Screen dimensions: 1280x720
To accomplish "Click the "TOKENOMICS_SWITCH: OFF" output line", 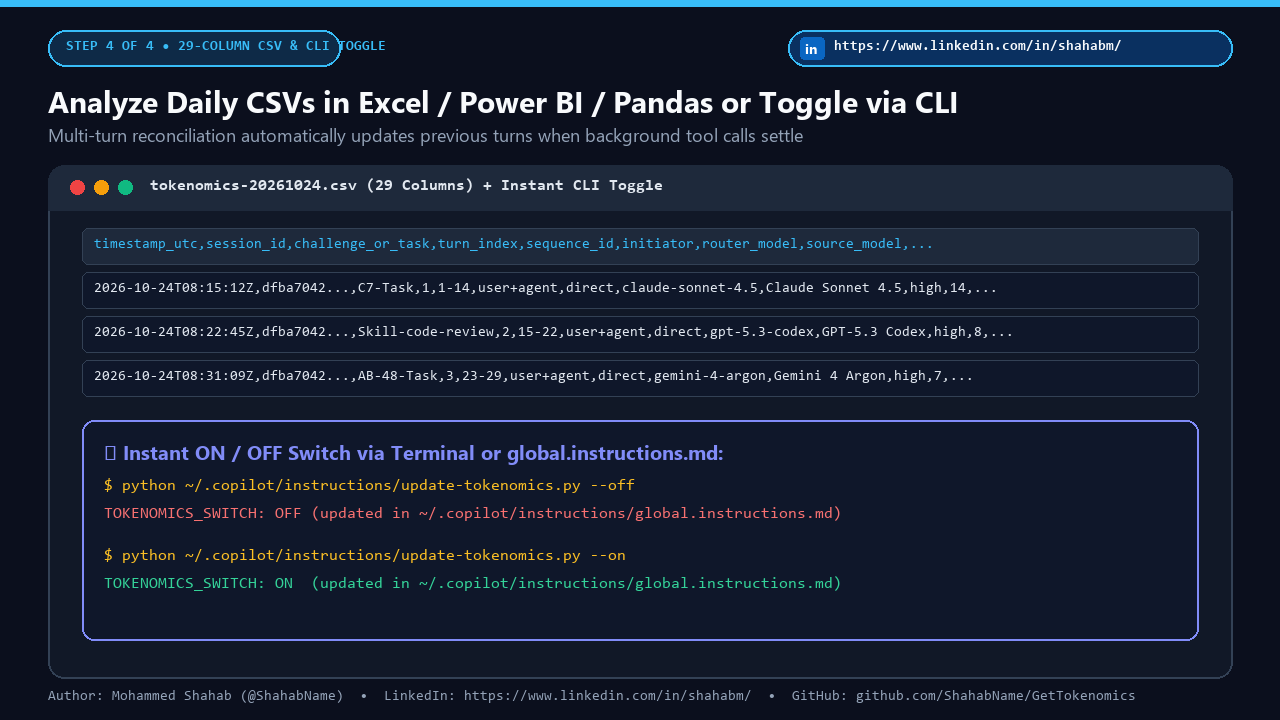I will pyautogui.click(x=473, y=513).
